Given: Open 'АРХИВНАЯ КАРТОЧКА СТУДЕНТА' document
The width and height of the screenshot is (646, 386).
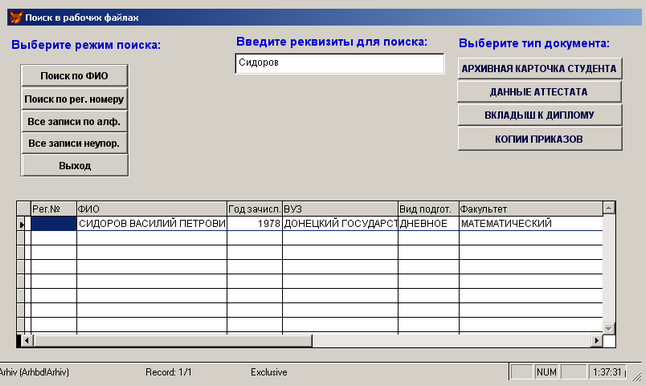Looking at the screenshot, I should tap(539, 68).
